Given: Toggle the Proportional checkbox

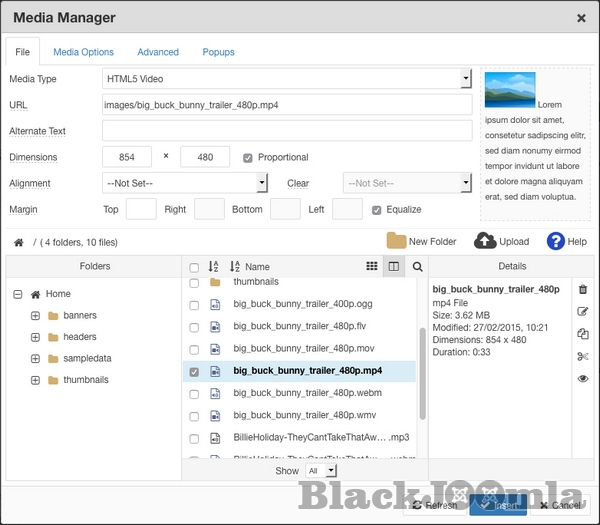Looking at the screenshot, I should coord(248,157).
